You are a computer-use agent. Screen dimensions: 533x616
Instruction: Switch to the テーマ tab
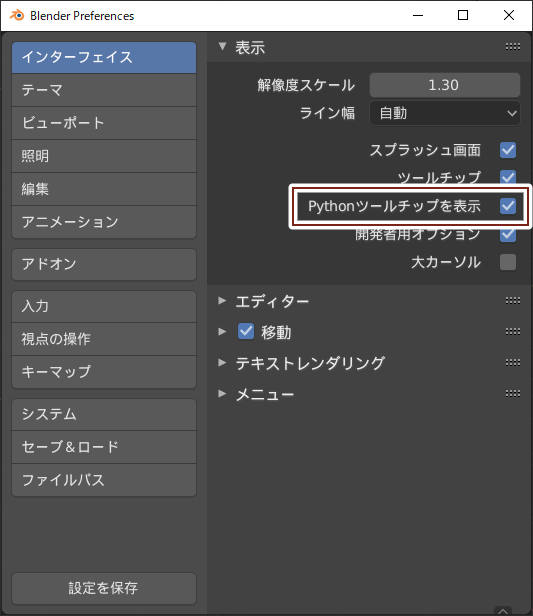104,90
